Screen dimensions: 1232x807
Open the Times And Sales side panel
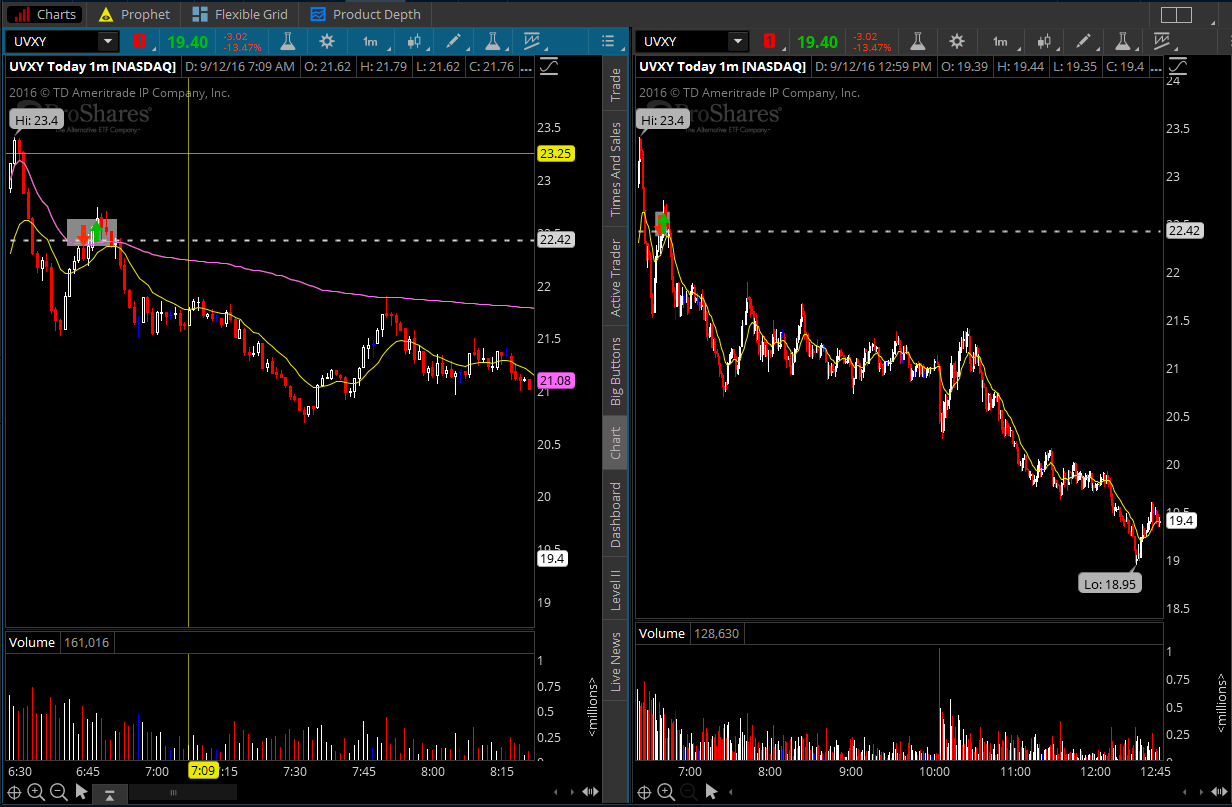[616, 170]
